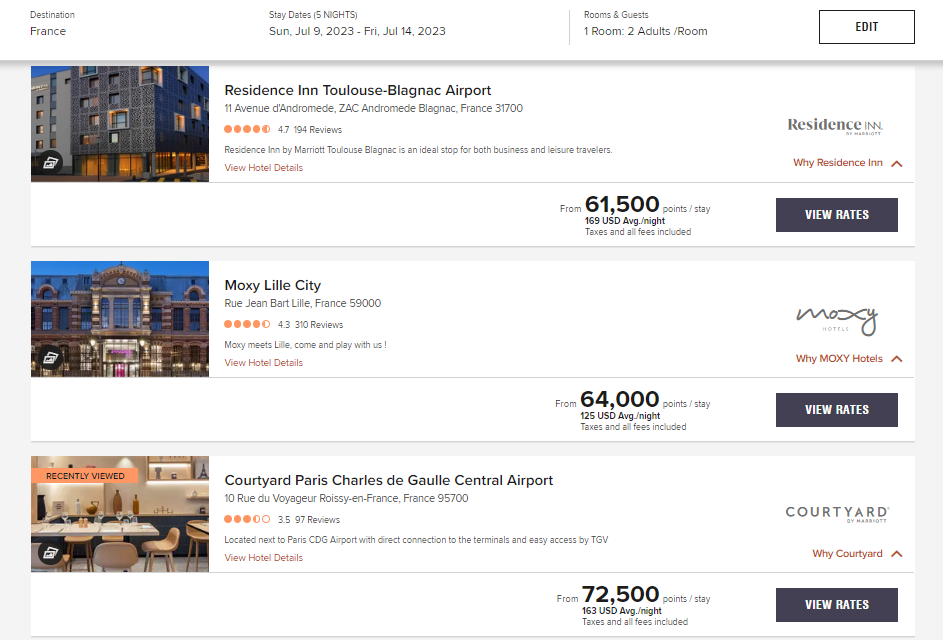Click the Moxy Hotels brand logo
The width and height of the screenshot is (943, 640).
coord(837,321)
